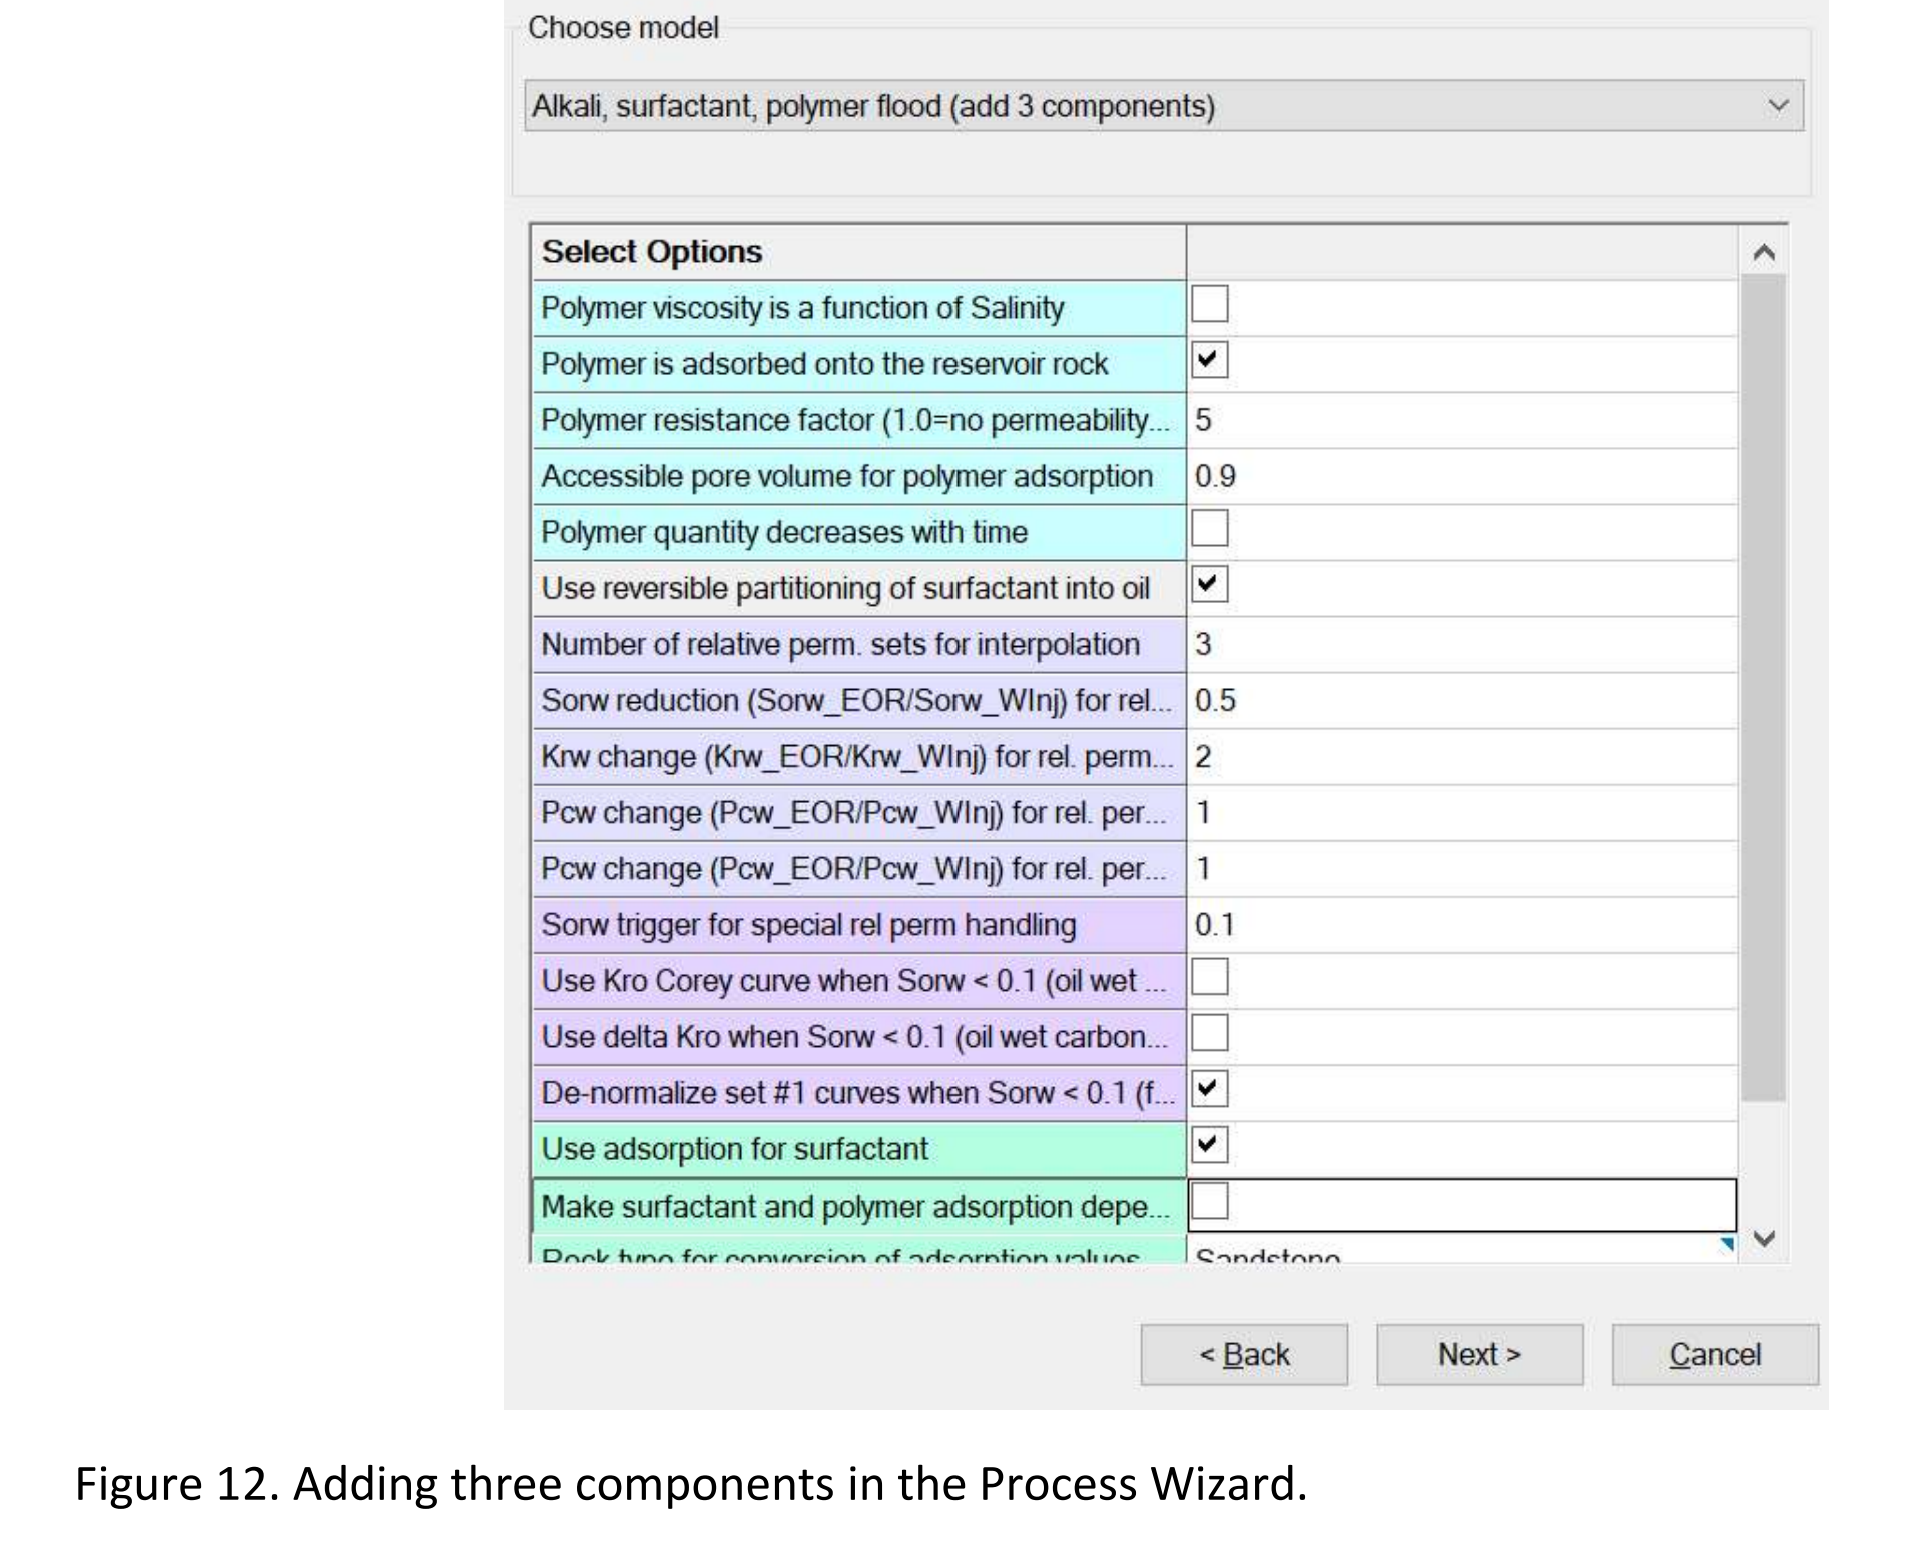Image resolution: width=1906 pixels, height=1544 pixels.
Task: Enable polymer viscosity function of salinity checkbox
Action: pos(1209,304)
